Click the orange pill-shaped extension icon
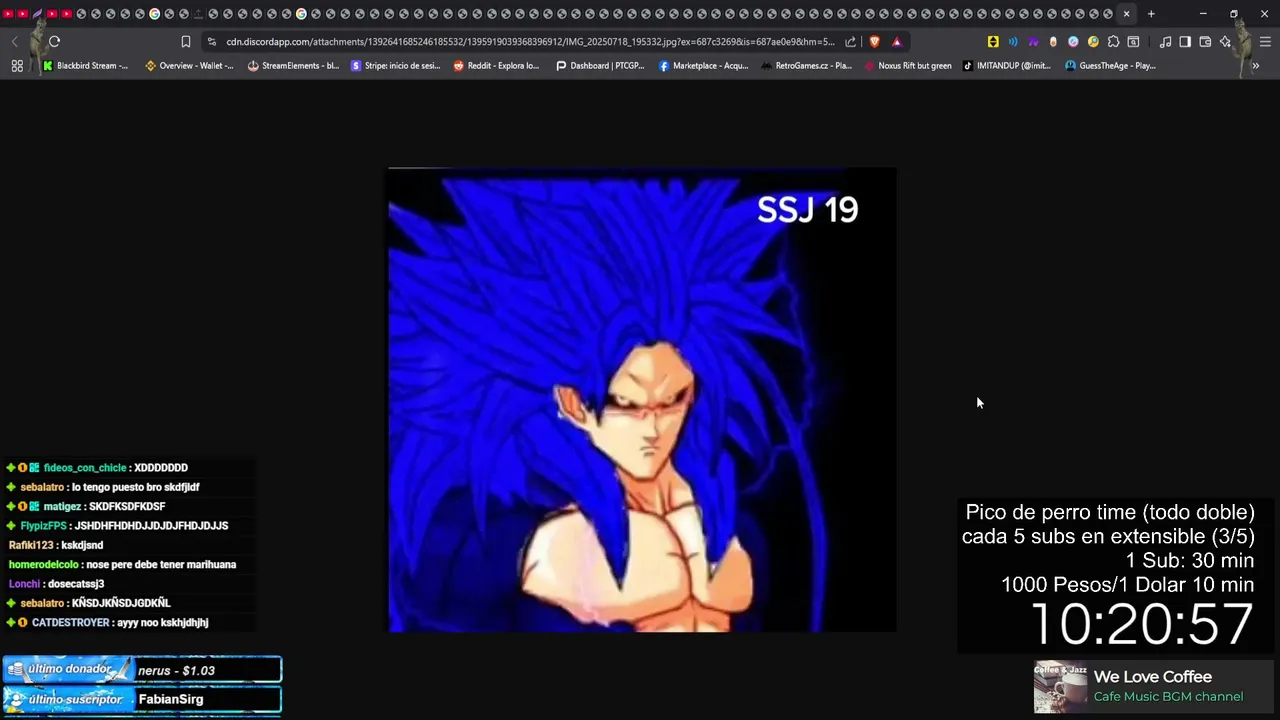1280x720 pixels. pyautogui.click(x=1053, y=42)
